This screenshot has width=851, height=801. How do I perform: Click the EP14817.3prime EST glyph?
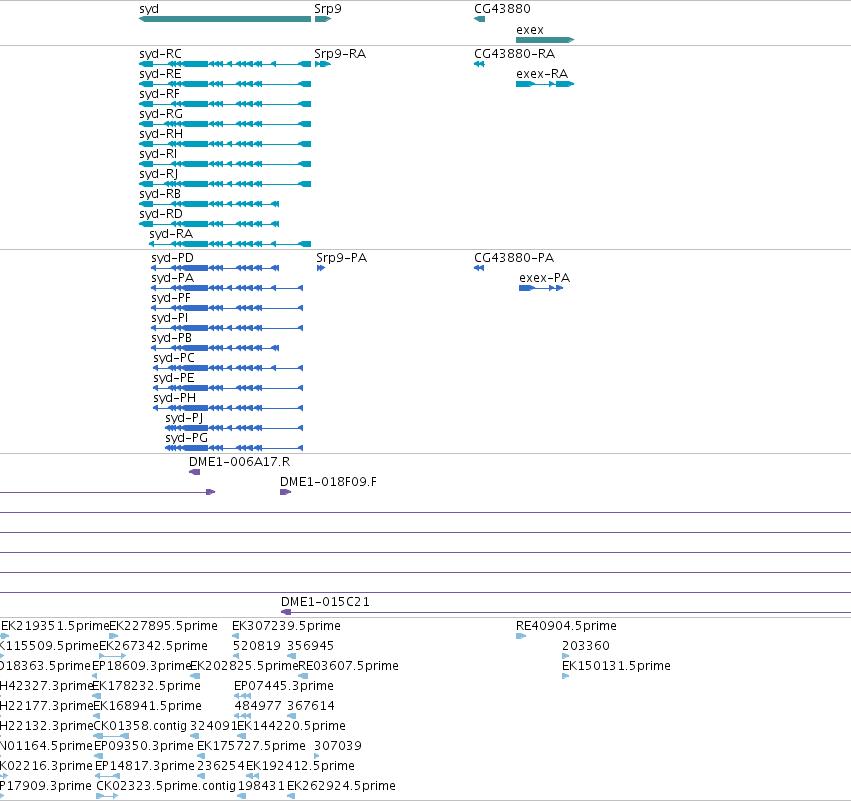tap(107, 776)
